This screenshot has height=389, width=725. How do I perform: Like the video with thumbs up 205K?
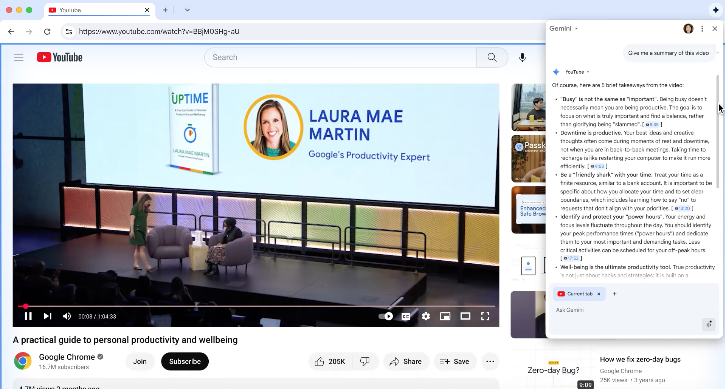pos(330,361)
